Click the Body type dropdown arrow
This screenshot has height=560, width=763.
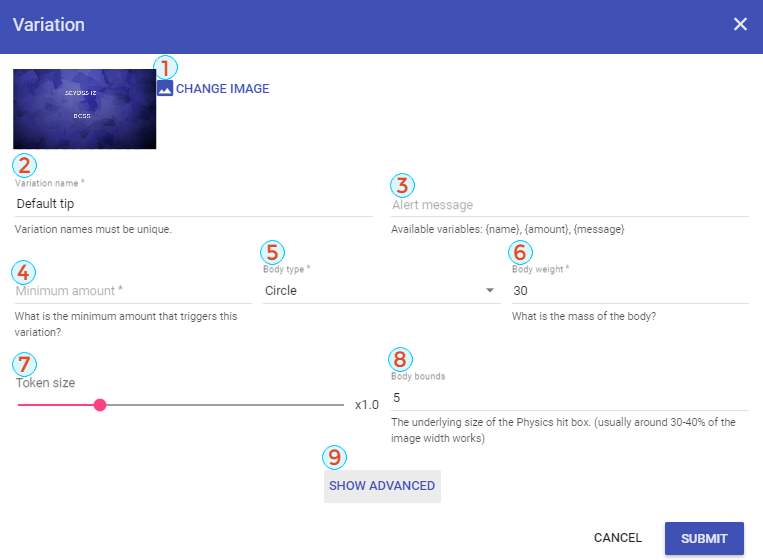[x=490, y=290]
